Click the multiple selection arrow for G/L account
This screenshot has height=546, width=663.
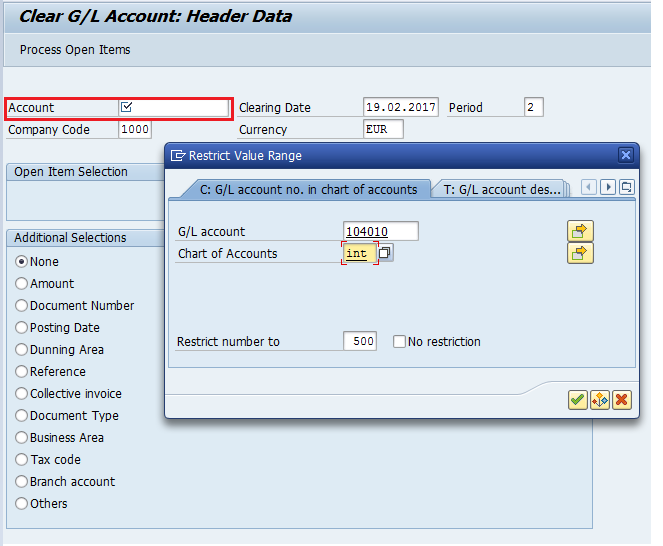(580, 231)
